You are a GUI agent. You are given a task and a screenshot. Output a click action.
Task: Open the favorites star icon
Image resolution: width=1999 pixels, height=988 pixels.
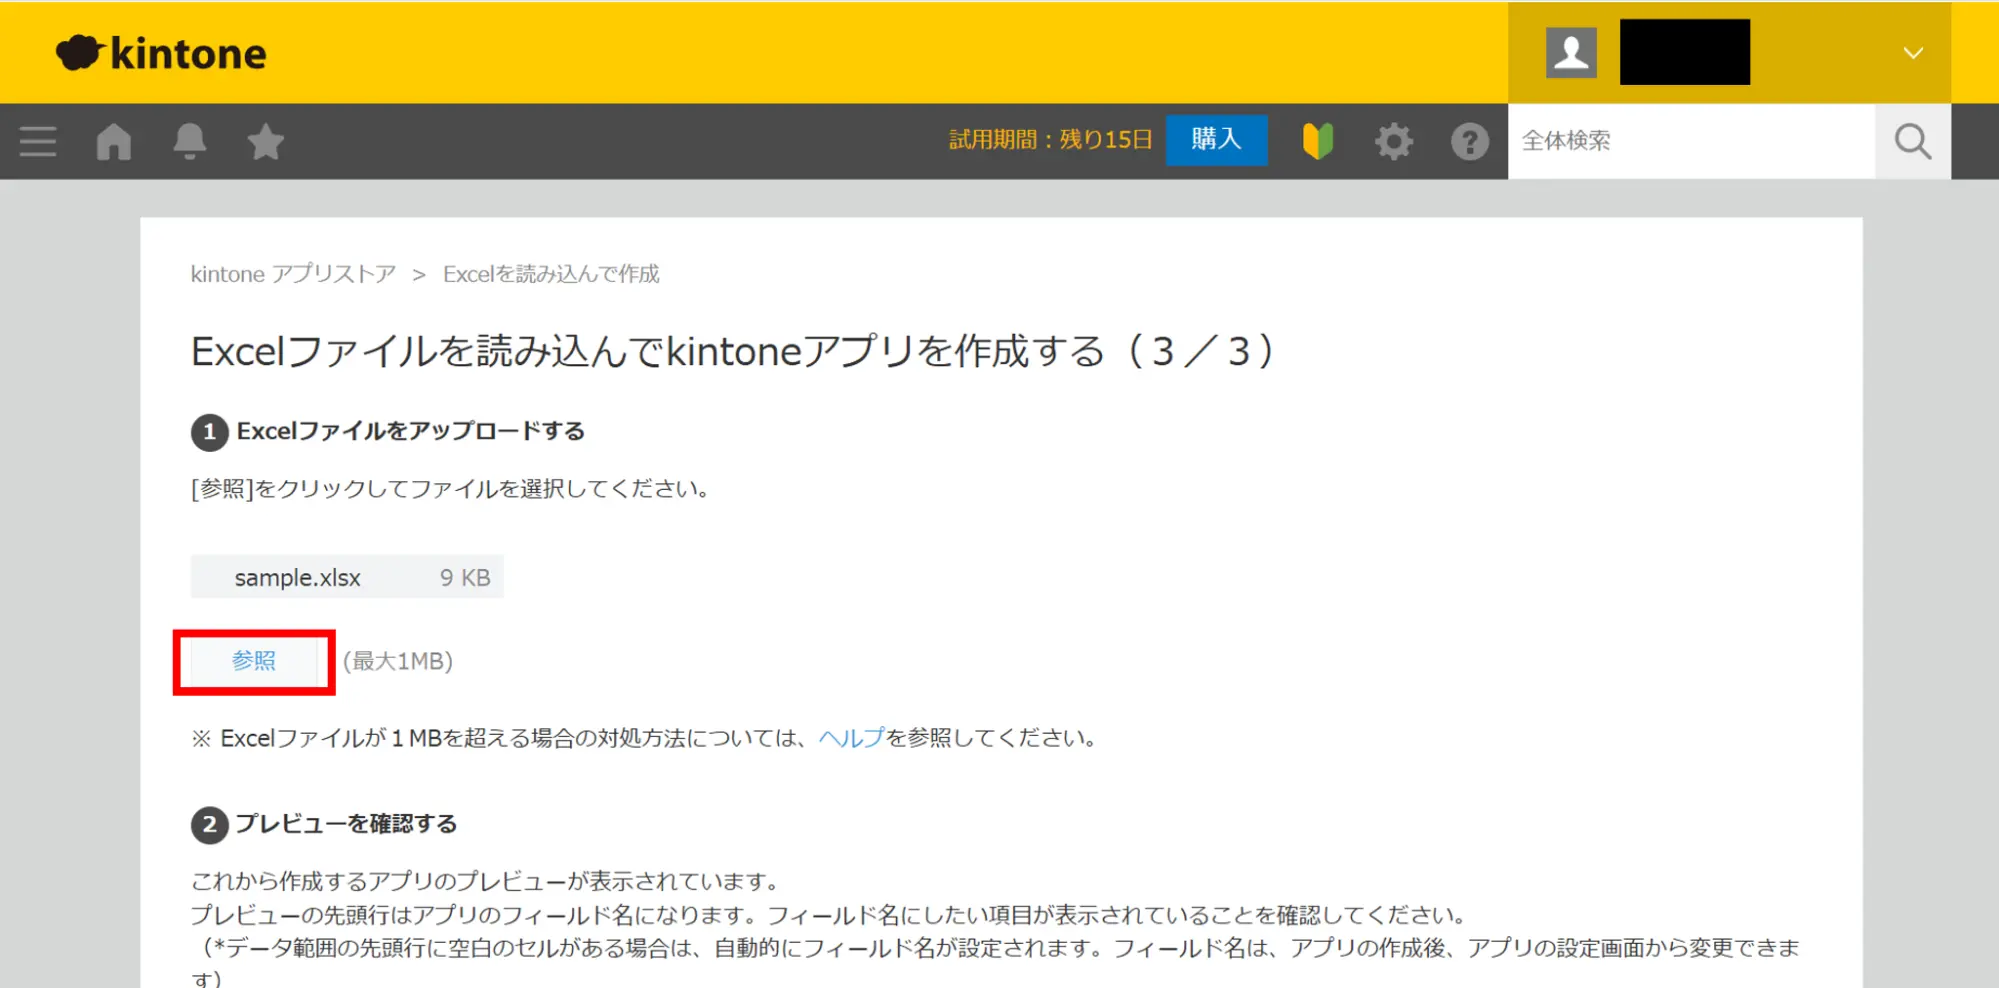[265, 141]
